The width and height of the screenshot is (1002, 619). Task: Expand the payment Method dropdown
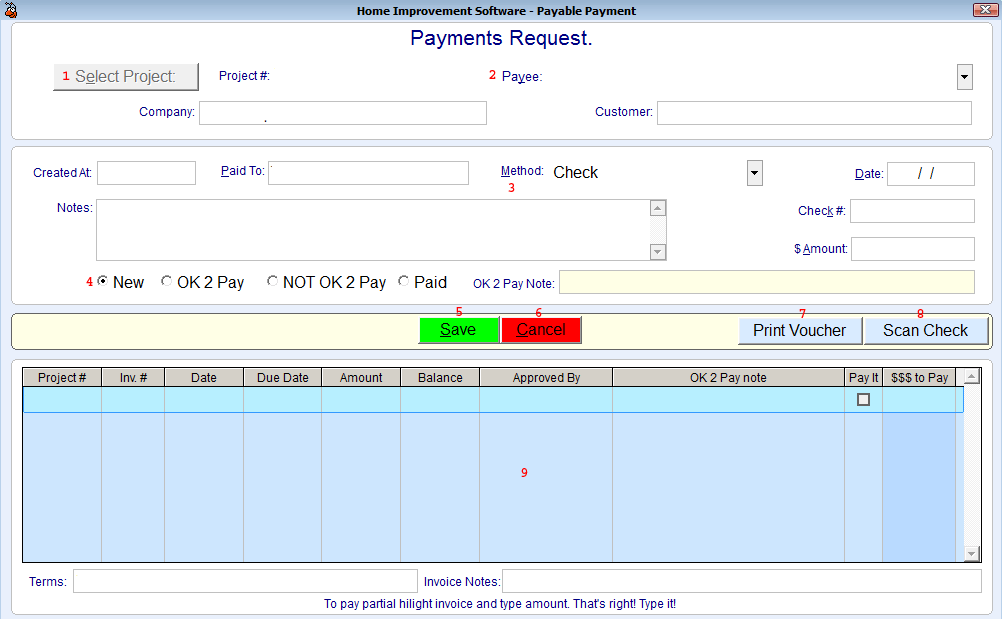(x=755, y=173)
